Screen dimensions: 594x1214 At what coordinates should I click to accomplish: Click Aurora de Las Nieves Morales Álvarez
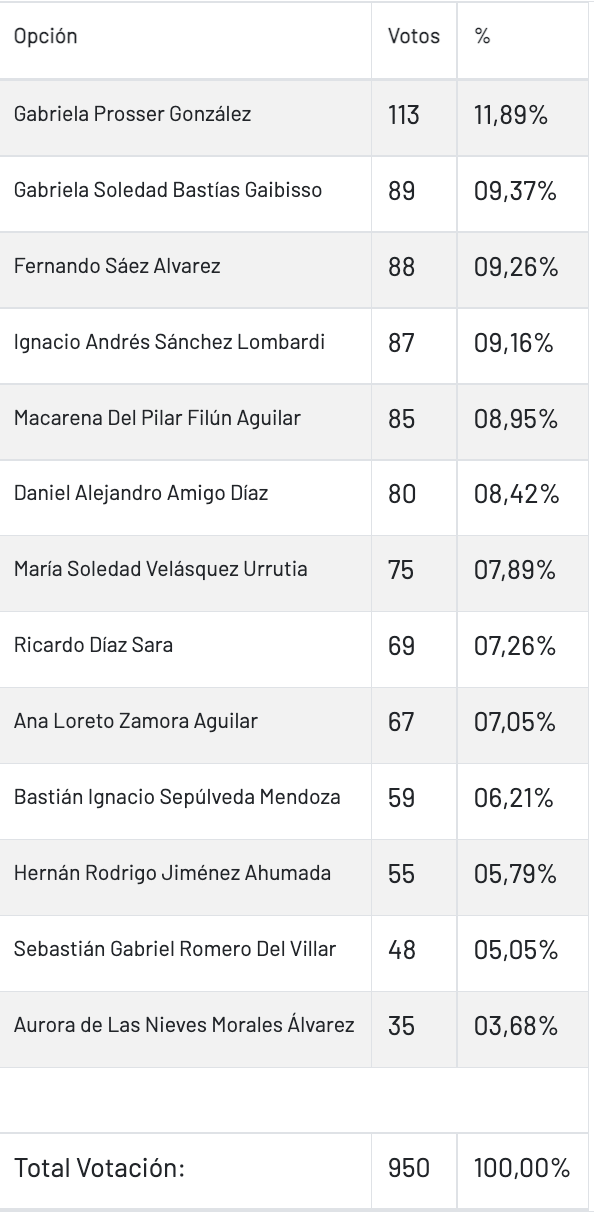point(184,1025)
